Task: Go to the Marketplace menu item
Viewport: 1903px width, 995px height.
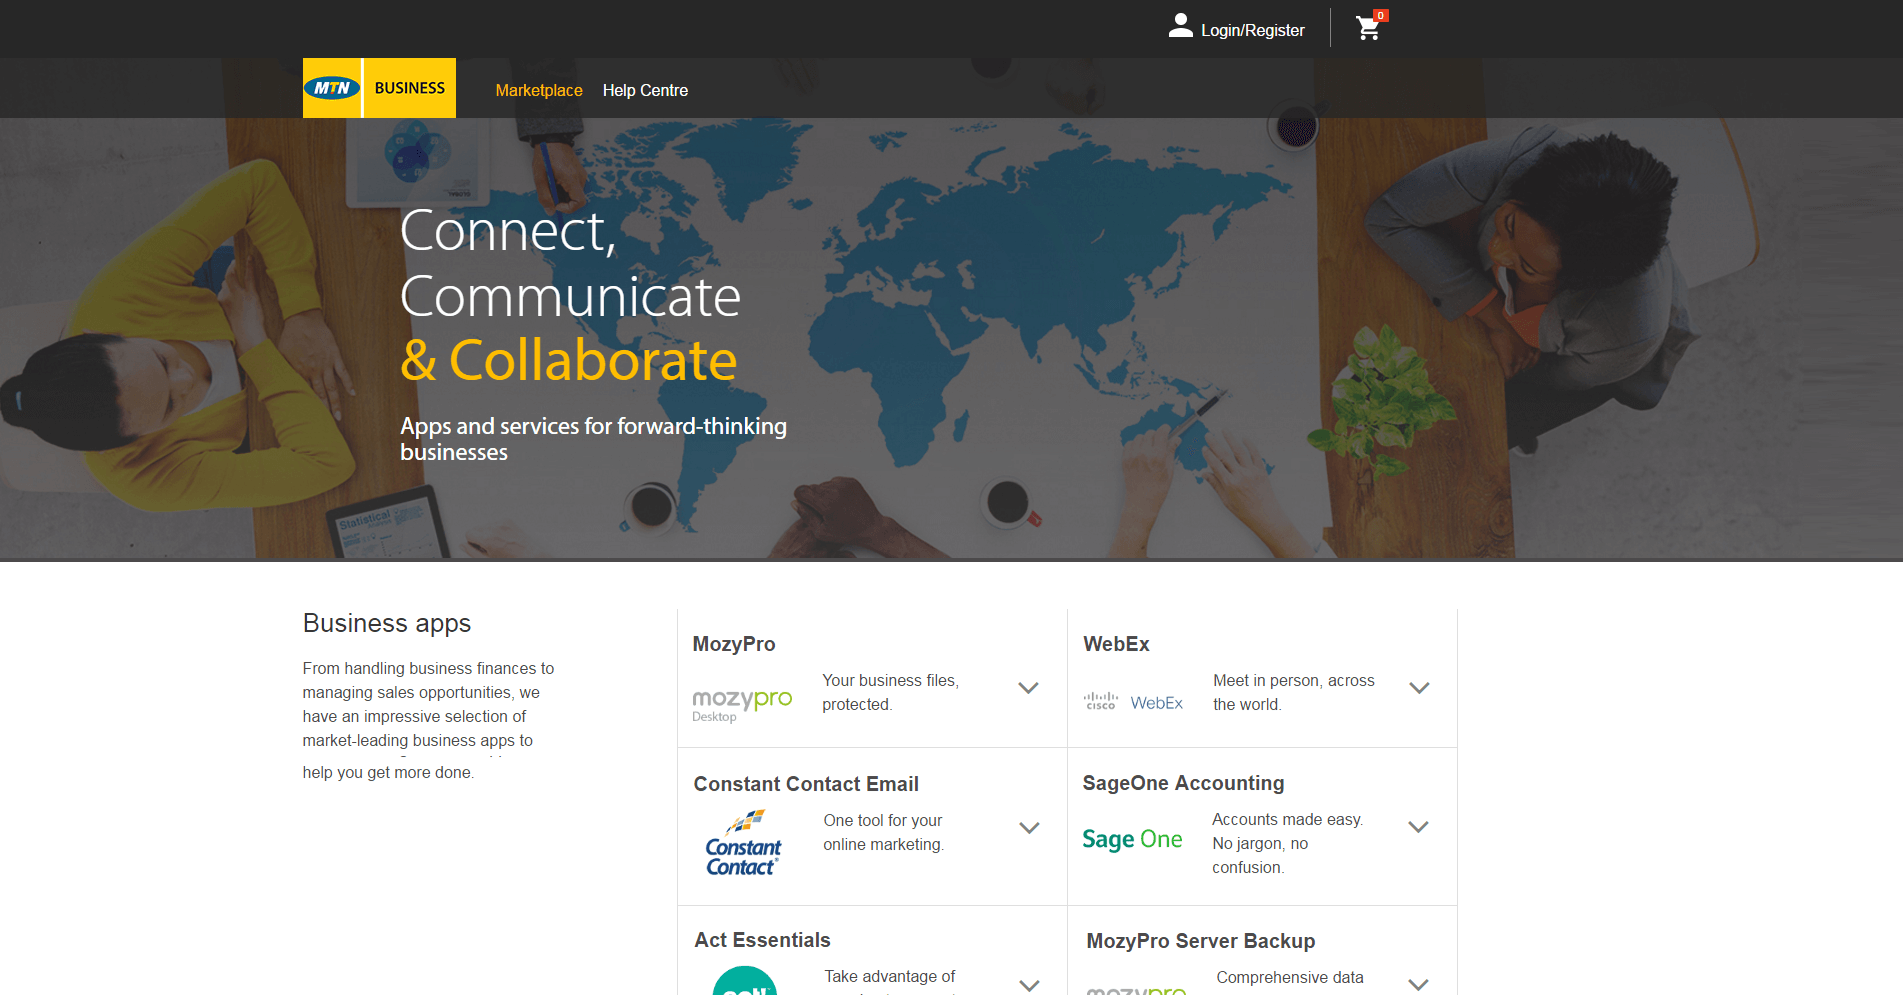Action: point(539,90)
